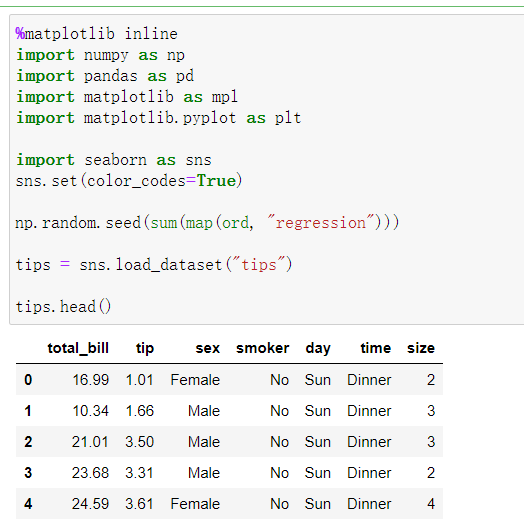Click the tips.head() code line

[x=63, y=307]
